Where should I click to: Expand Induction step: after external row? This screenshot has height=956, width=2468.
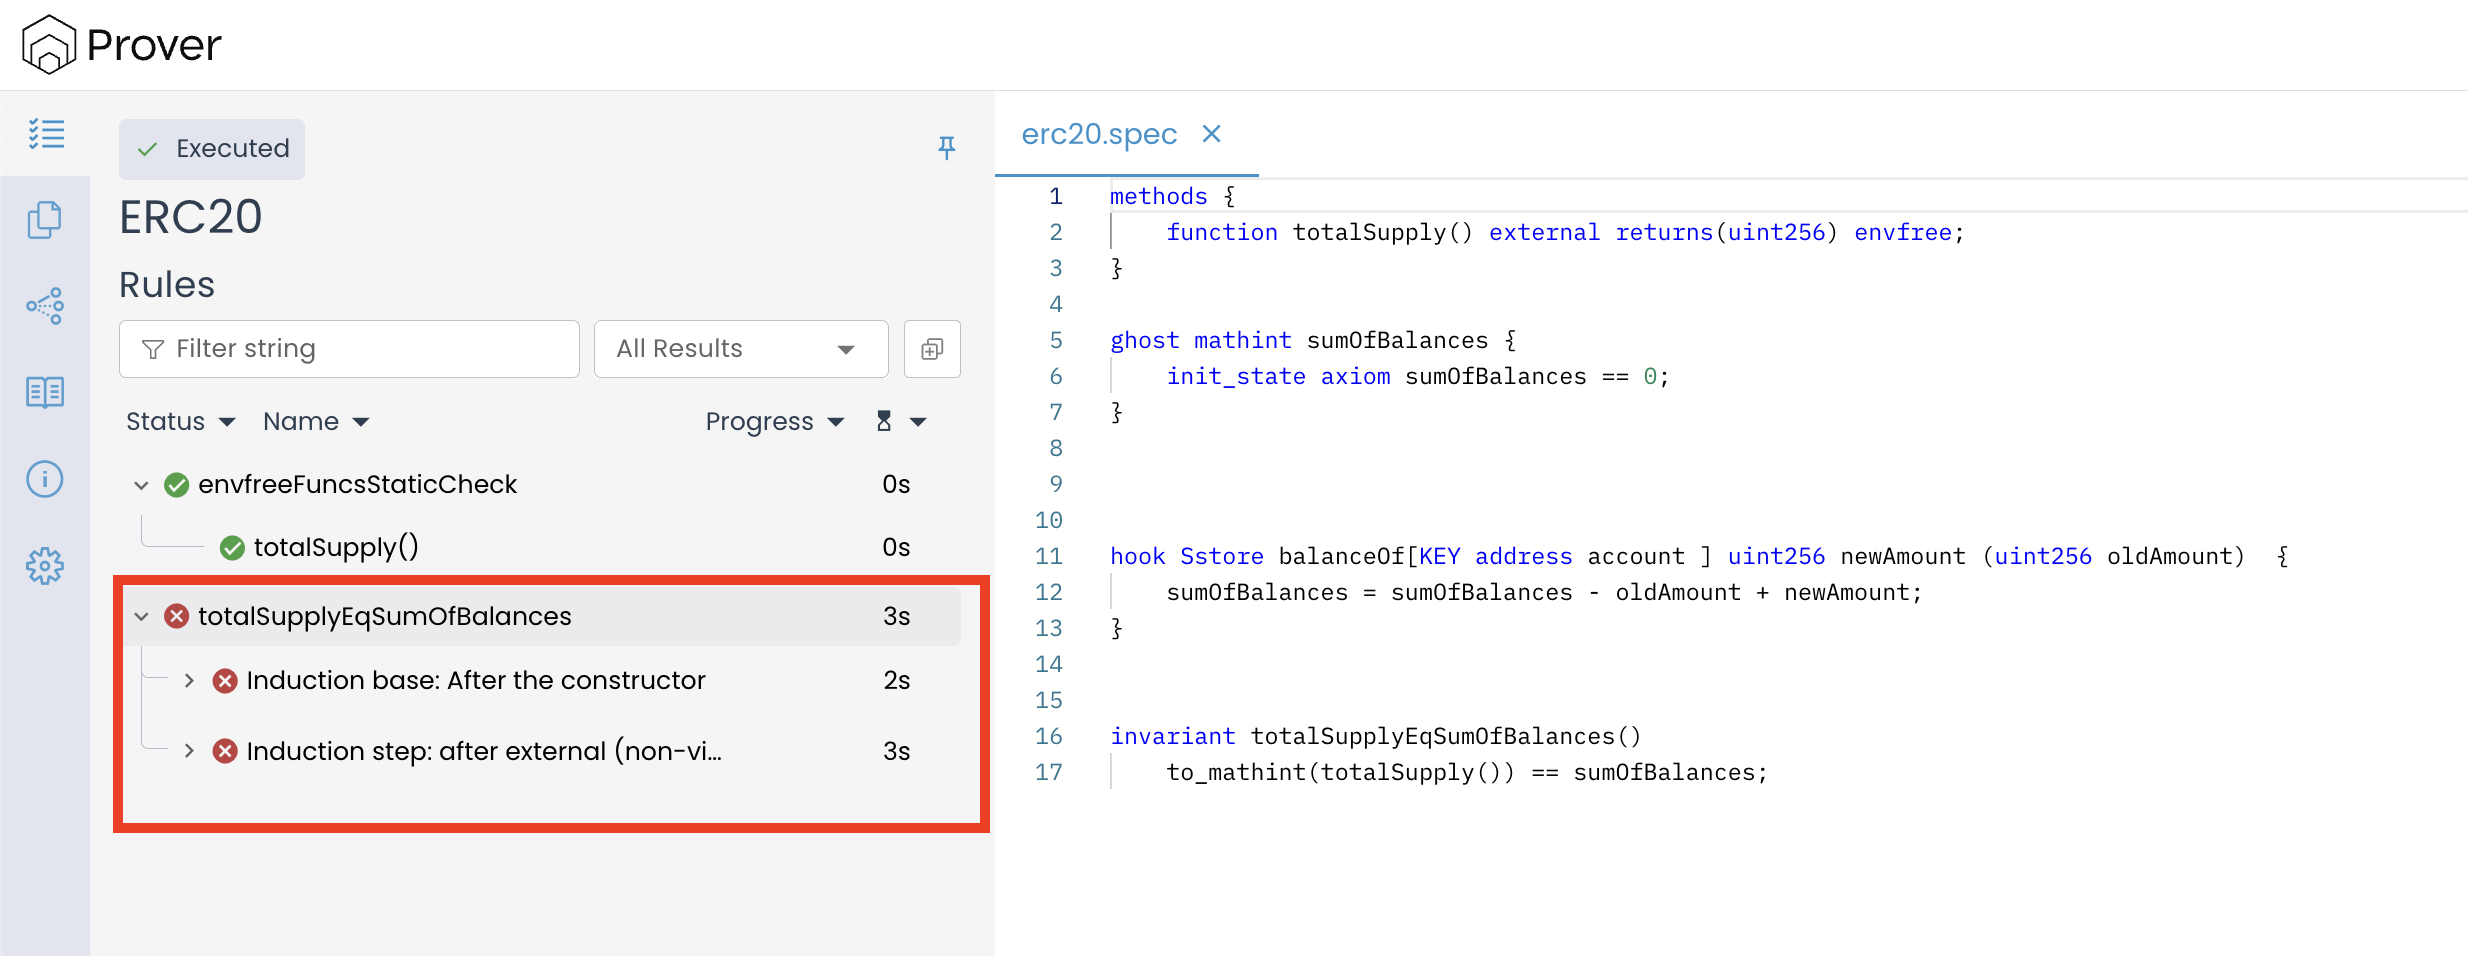[x=189, y=751]
